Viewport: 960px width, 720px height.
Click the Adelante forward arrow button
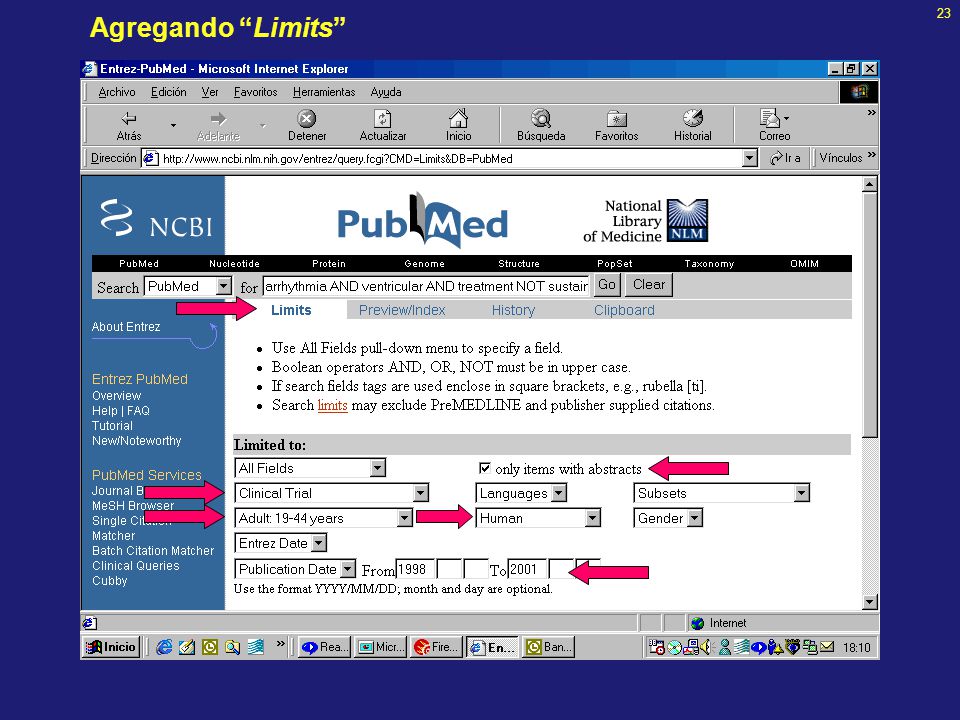point(218,126)
